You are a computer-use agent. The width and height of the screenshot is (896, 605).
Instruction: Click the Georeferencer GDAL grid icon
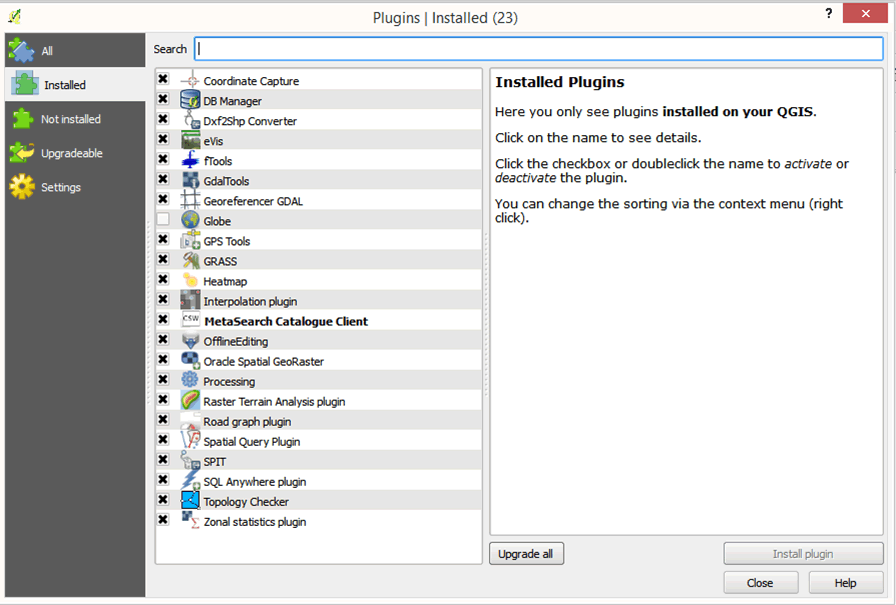[190, 200]
